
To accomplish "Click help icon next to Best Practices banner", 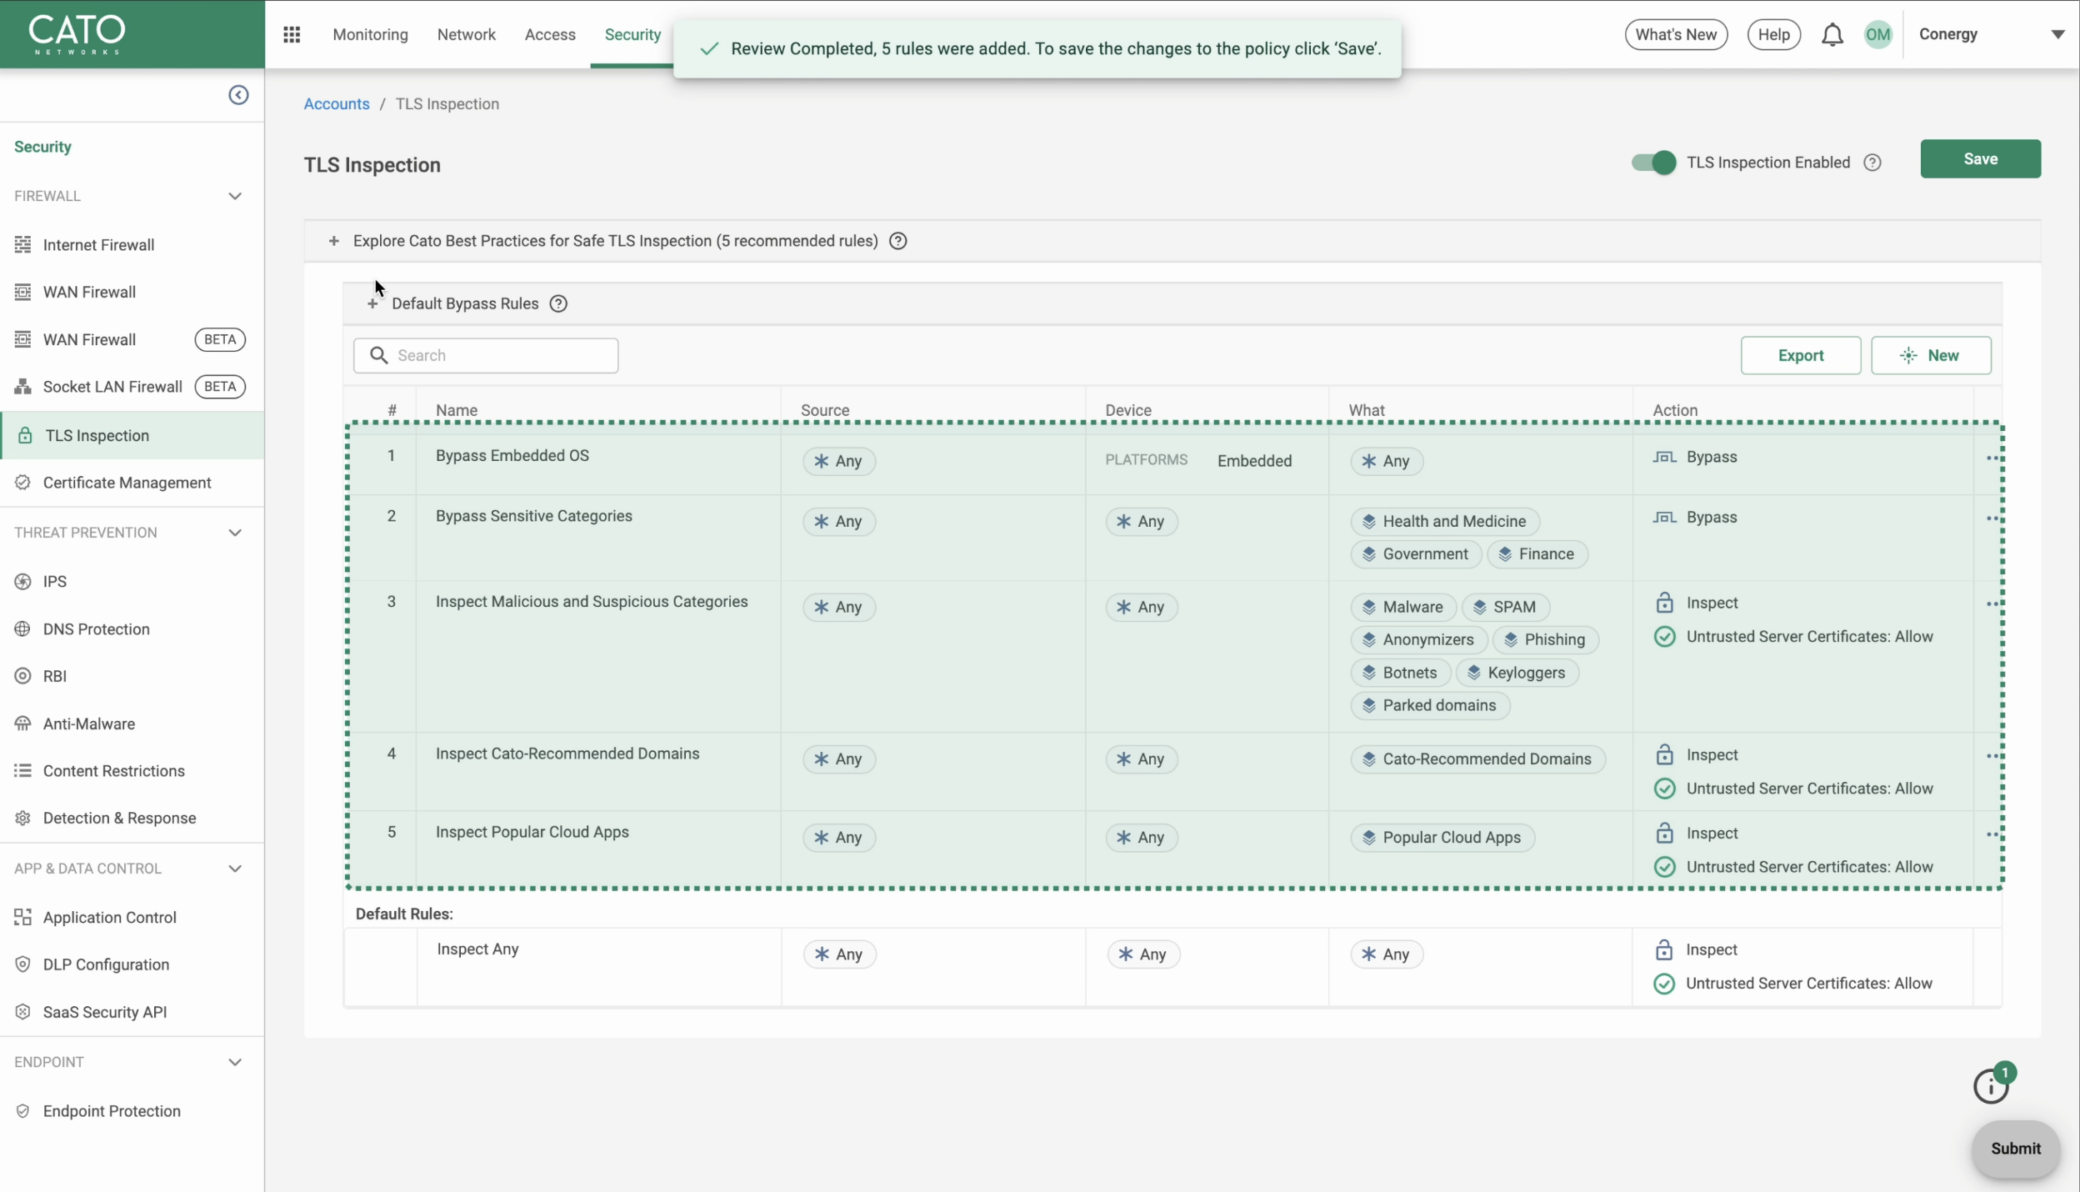I will point(898,241).
